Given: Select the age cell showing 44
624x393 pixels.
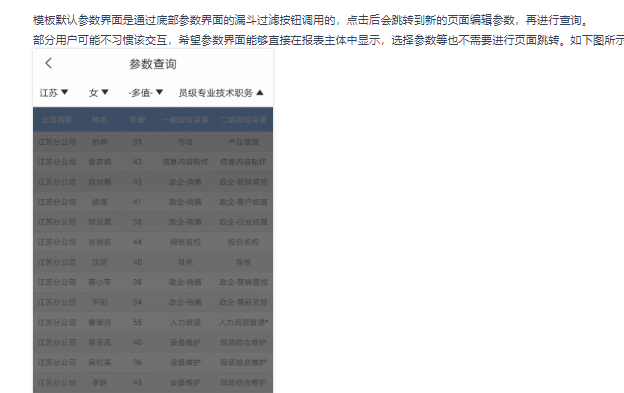Looking at the screenshot, I should point(137,242).
